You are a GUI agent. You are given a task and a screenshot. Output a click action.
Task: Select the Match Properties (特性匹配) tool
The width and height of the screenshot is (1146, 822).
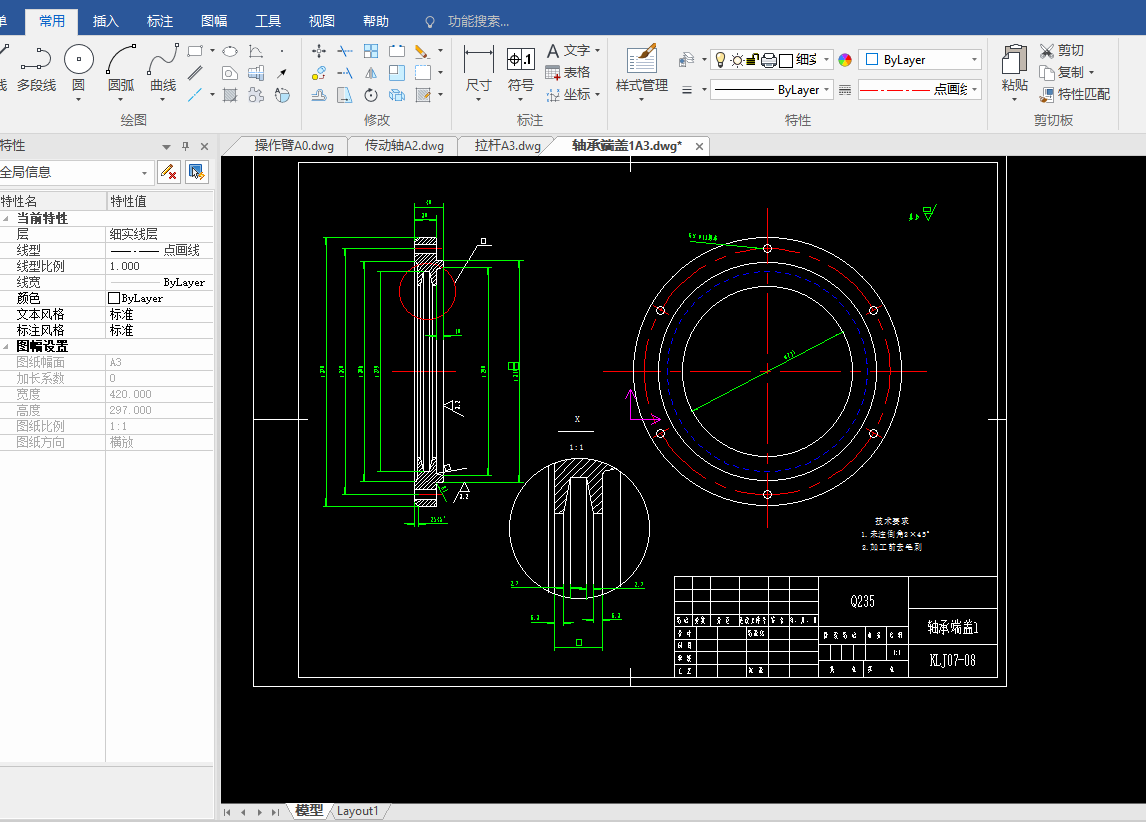pyautogui.click(x=1074, y=94)
